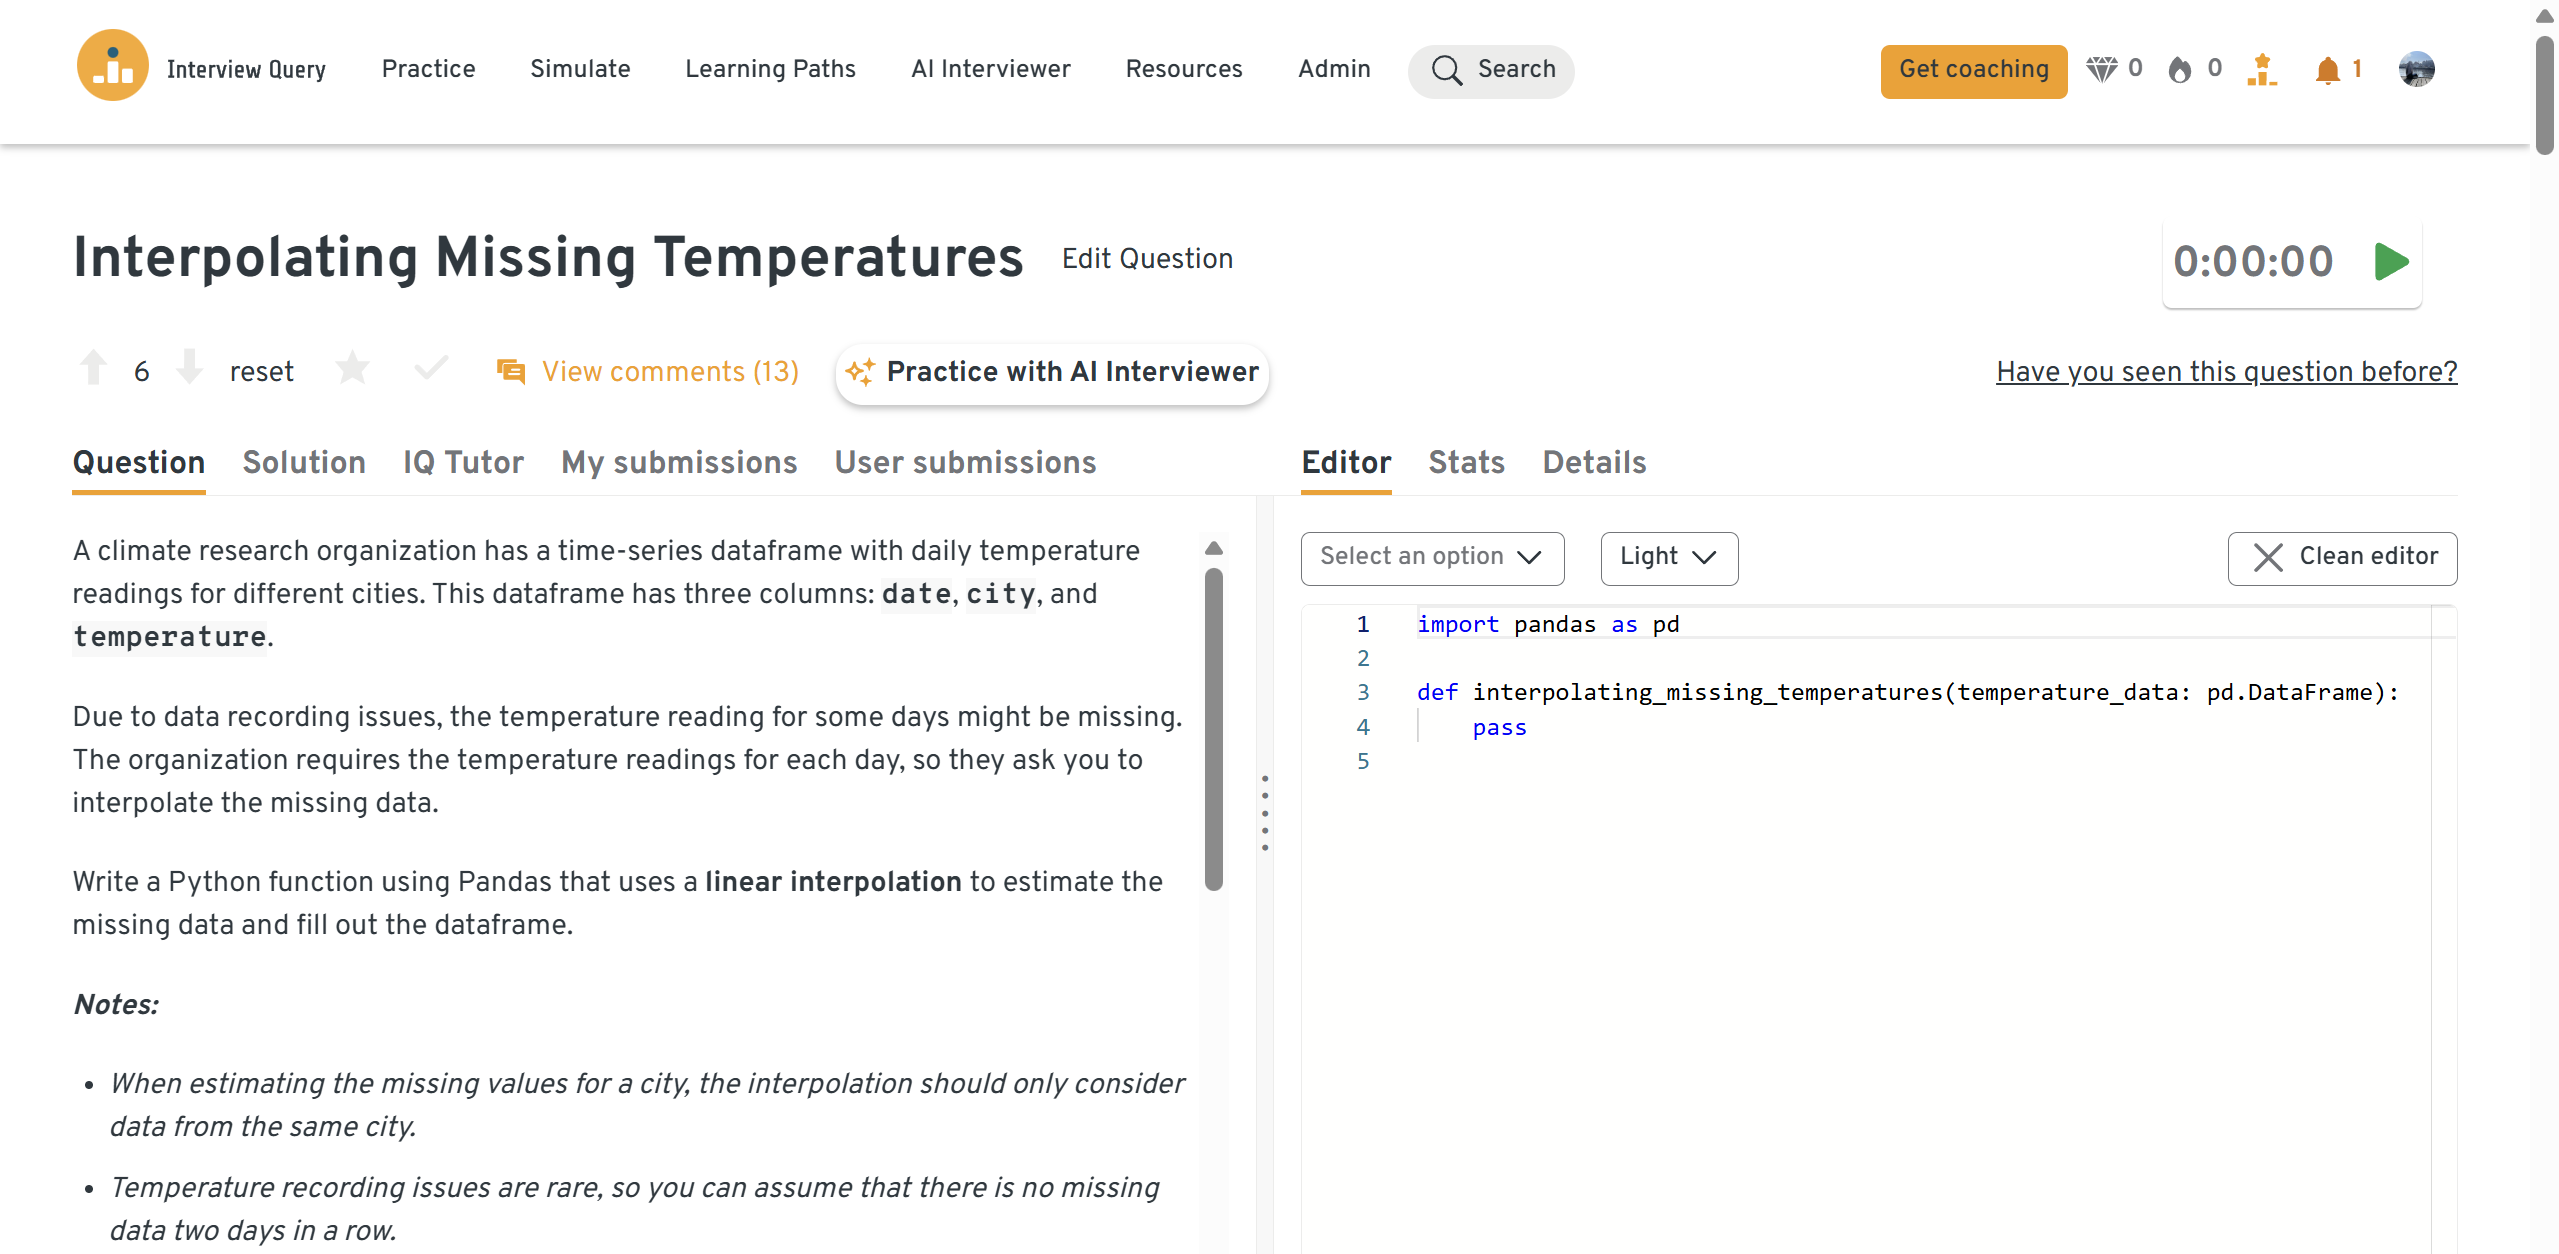Expand the Light theme dropdown
Screen dimensions: 2559x1254
tap(1668, 557)
